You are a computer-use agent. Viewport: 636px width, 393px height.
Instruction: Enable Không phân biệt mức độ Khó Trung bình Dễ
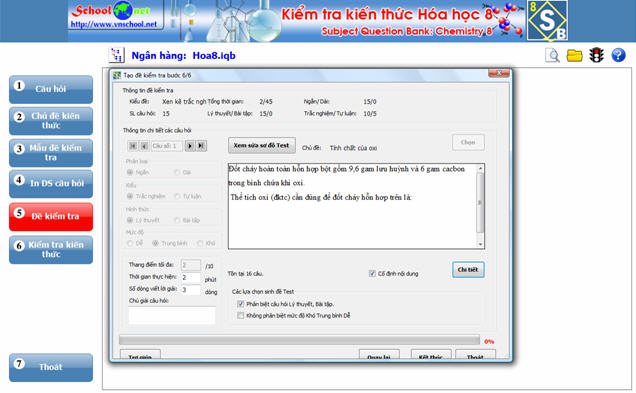click(x=241, y=315)
